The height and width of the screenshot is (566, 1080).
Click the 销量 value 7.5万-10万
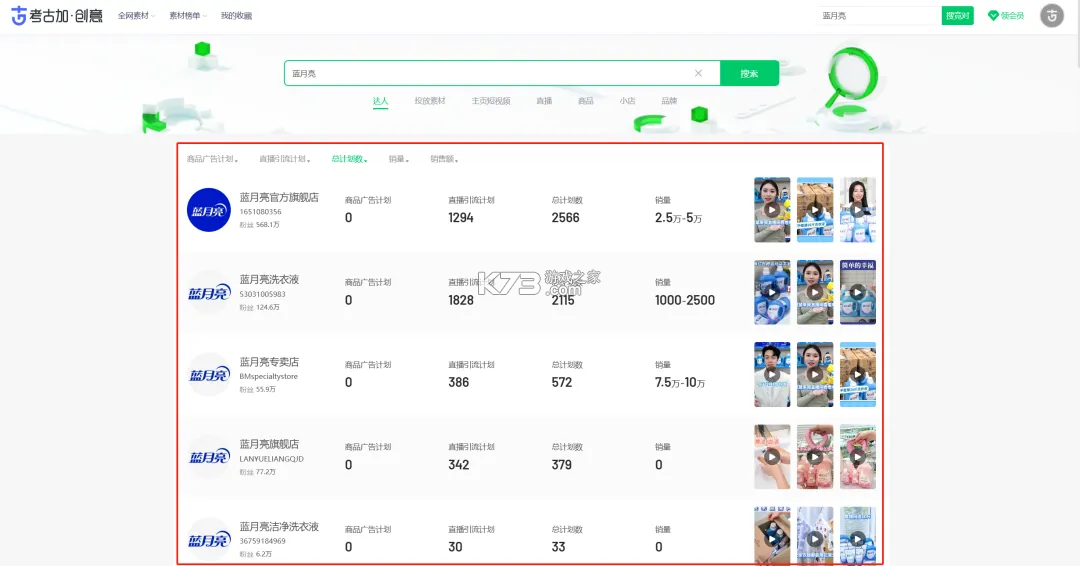point(680,382)
